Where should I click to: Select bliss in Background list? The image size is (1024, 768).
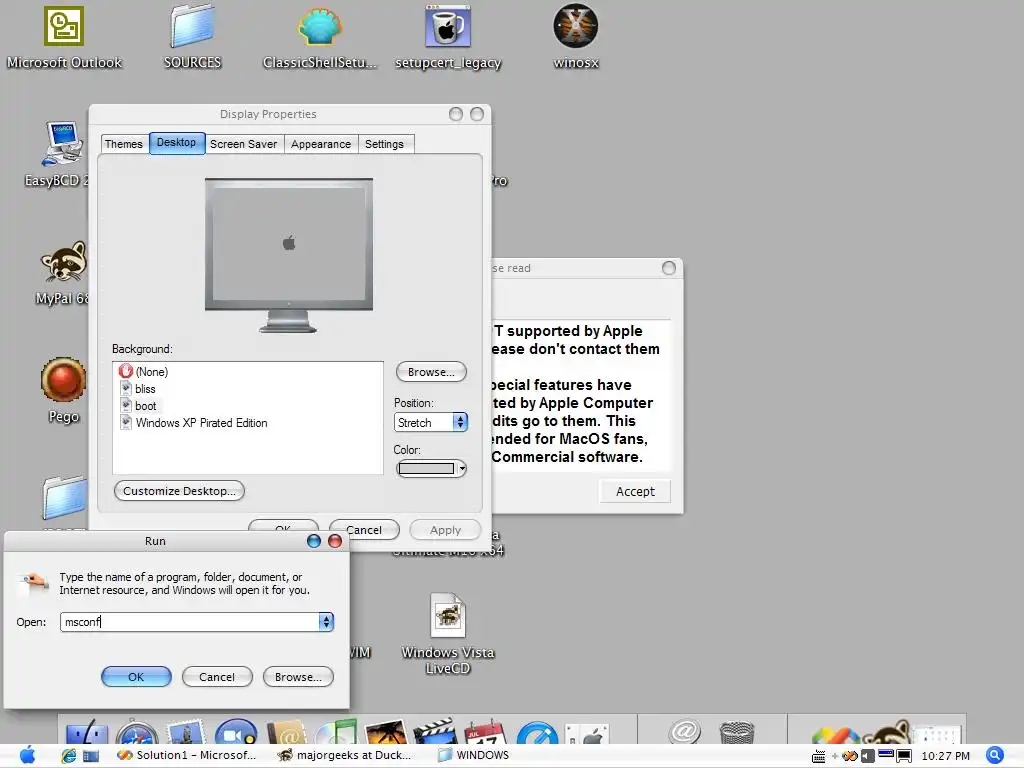(138, 389)
